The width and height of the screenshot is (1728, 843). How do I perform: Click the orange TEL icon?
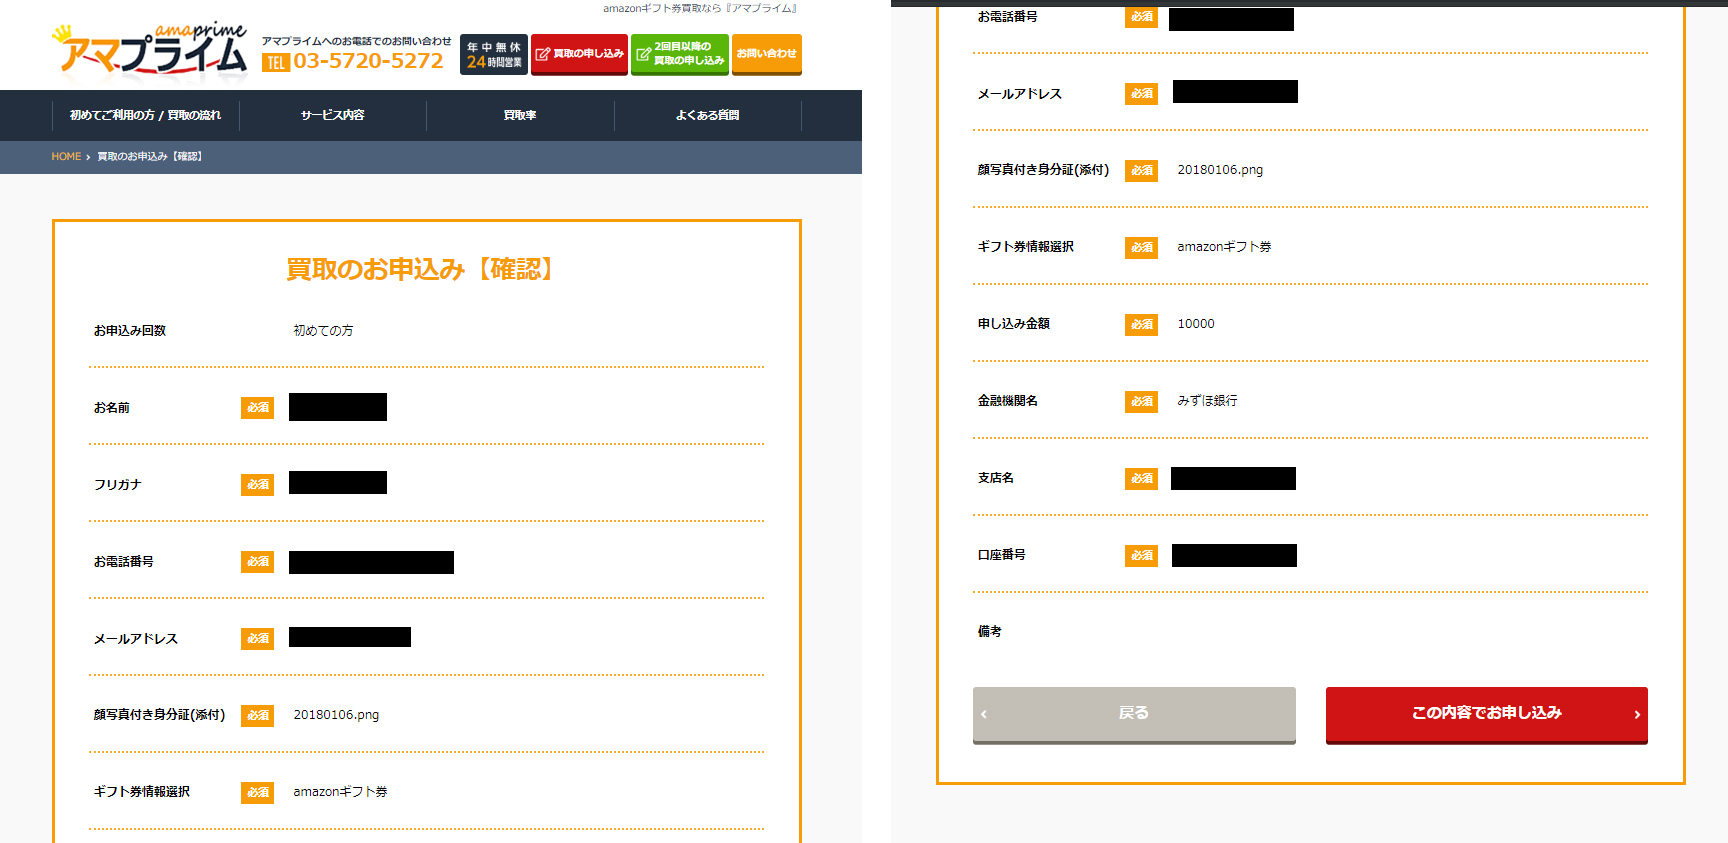pos(275,63)
